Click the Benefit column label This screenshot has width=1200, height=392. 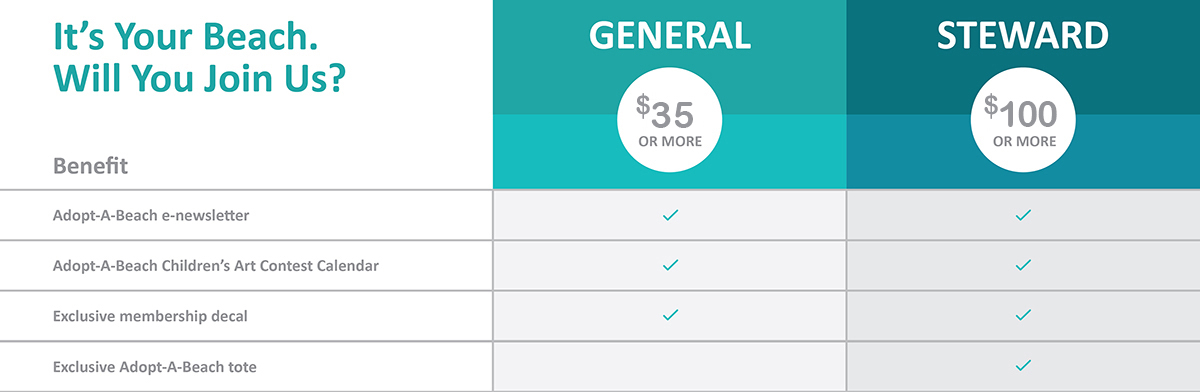tap(90, 166)
